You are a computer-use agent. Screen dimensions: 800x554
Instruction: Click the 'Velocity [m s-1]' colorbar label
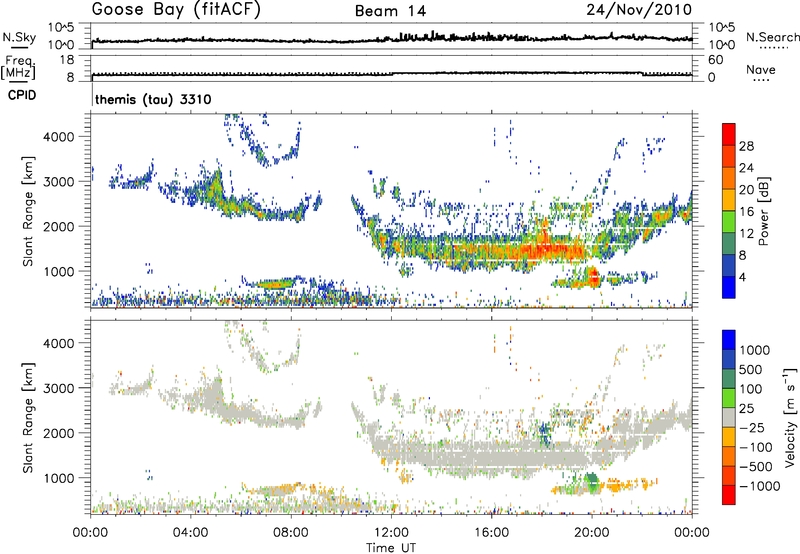pos(790,417)
